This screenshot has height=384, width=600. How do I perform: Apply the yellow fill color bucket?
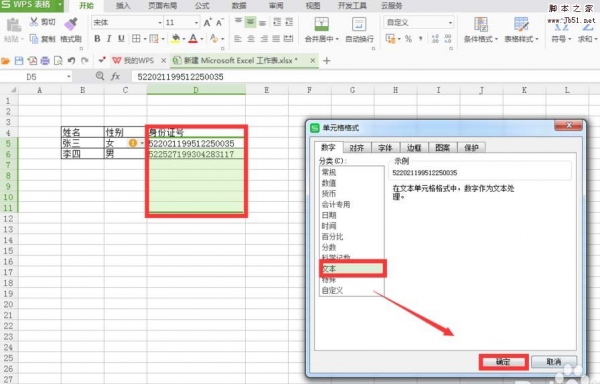176,38
